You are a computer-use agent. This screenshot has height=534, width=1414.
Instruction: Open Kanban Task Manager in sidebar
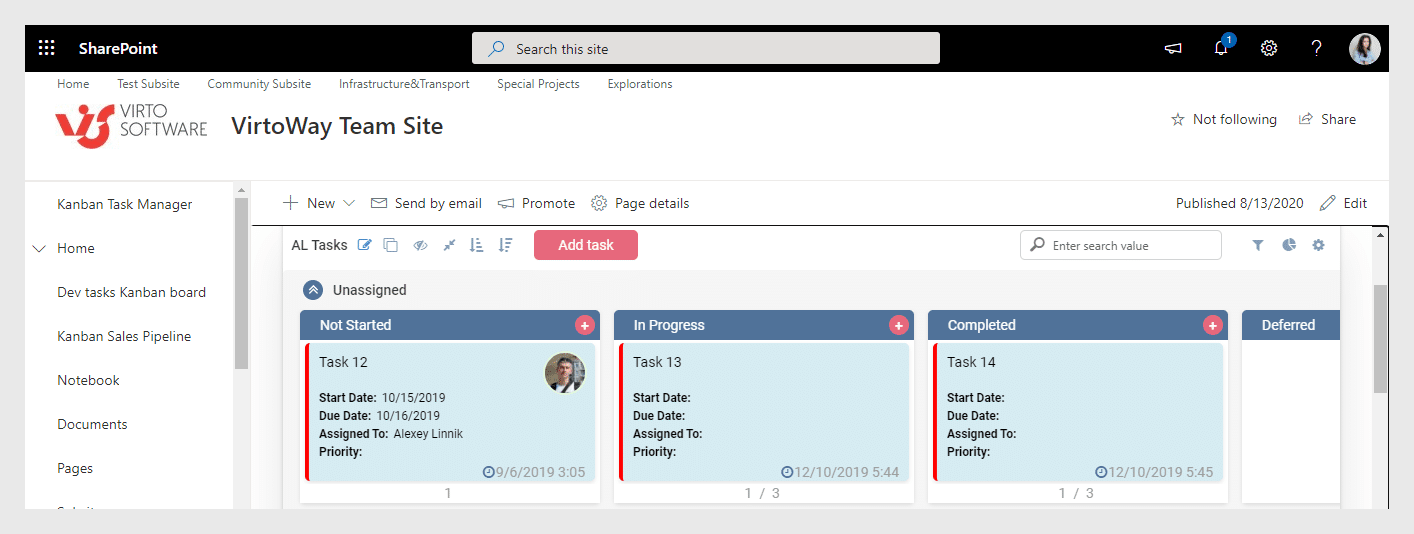pyautogui.click(x=125, y=204)
